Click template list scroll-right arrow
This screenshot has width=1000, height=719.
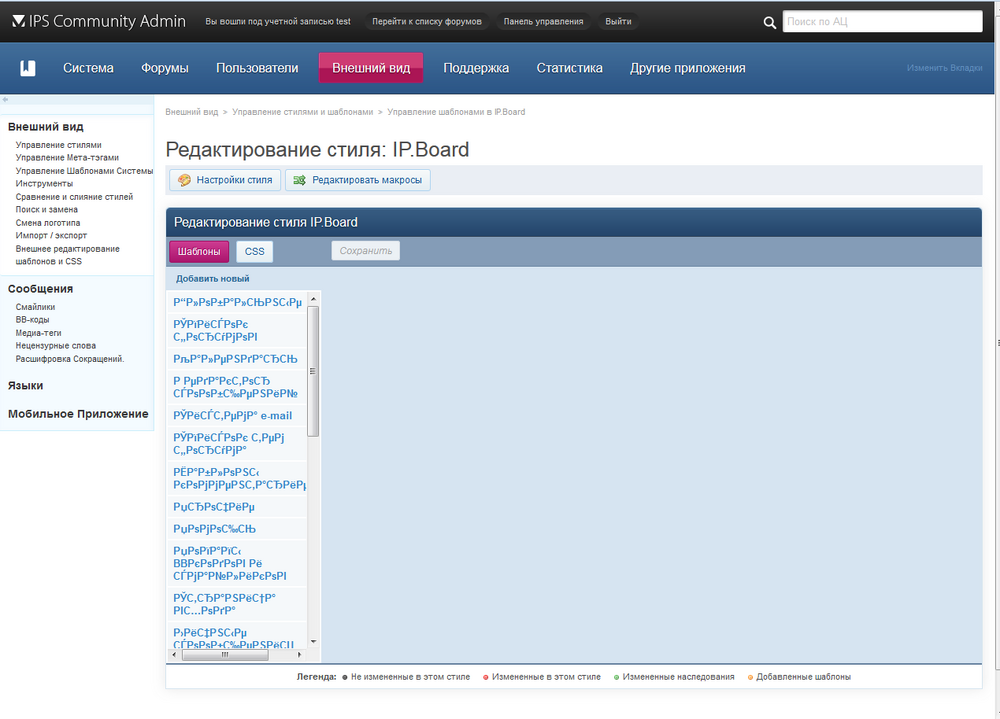click(300, 655)
